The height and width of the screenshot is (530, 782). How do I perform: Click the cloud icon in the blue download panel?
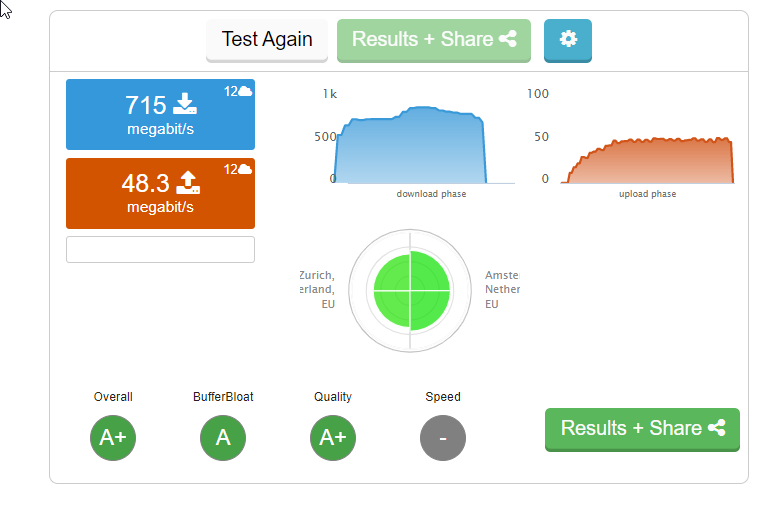pyautogui.click(x=244, y=91)
